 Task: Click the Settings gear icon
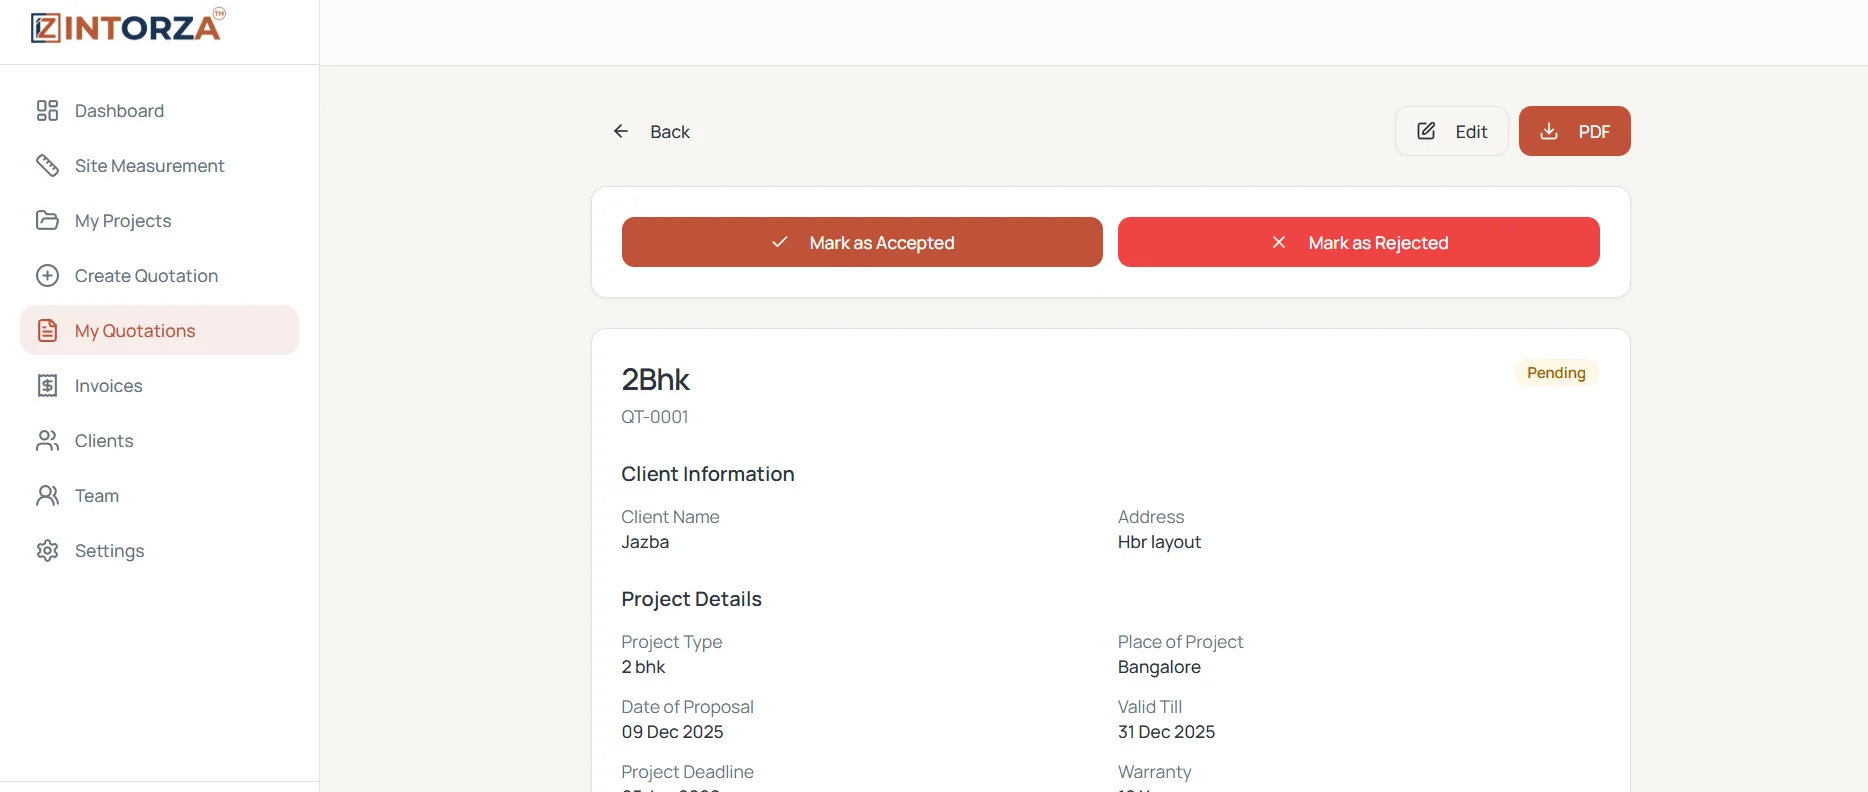pos(47,550)
